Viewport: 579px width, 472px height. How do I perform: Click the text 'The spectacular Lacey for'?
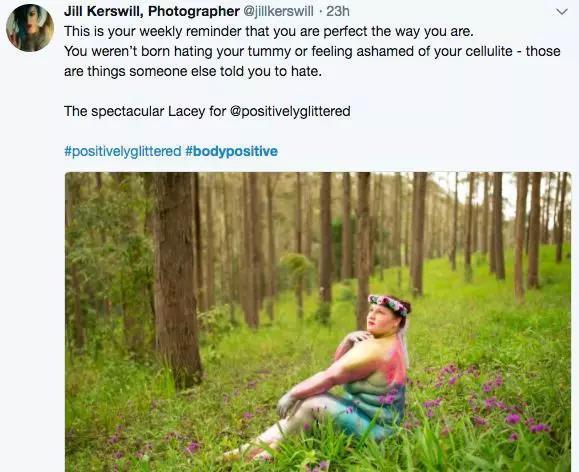[145, 111]
